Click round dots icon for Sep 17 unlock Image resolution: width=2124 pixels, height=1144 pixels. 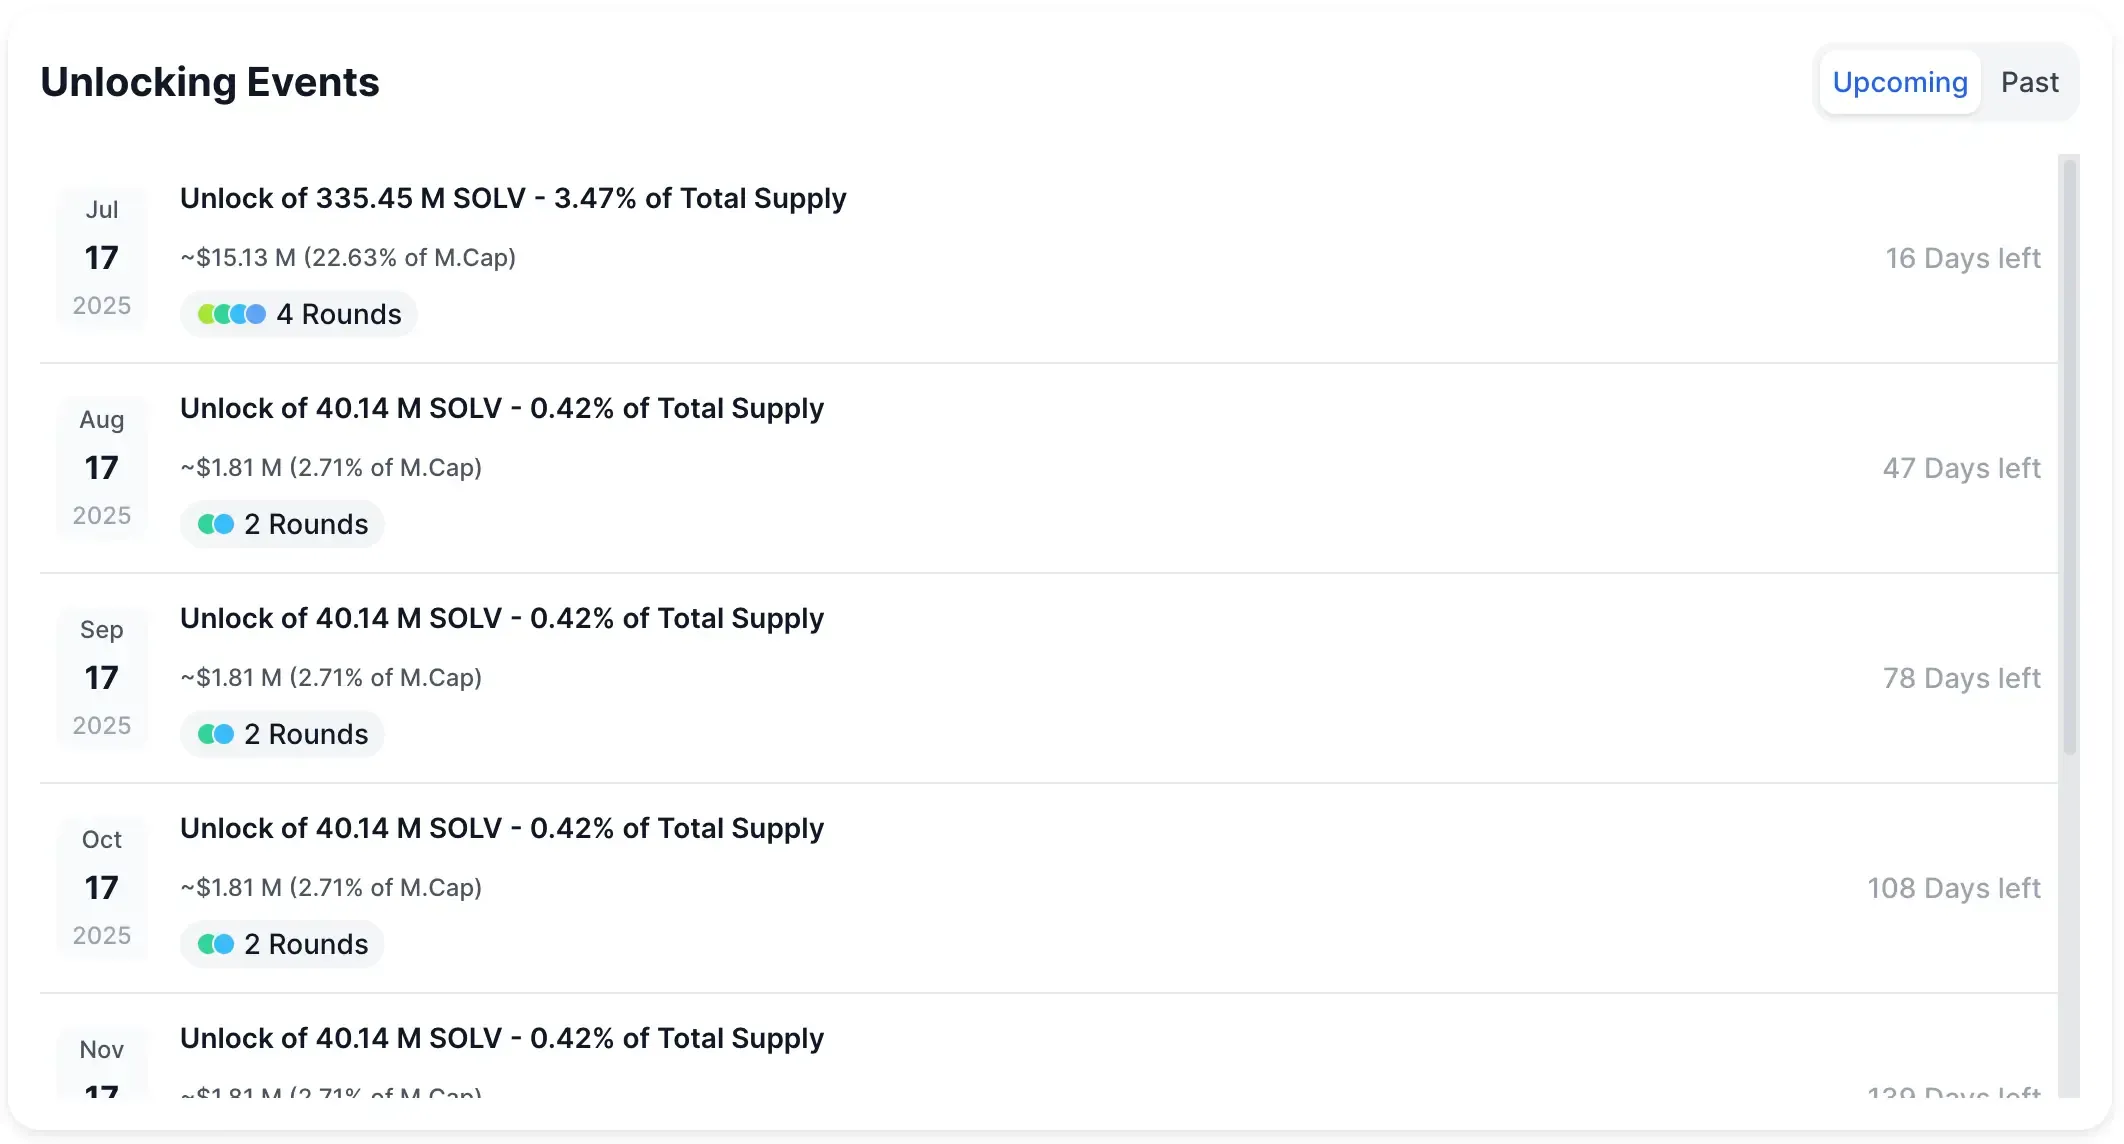[216, 734]
